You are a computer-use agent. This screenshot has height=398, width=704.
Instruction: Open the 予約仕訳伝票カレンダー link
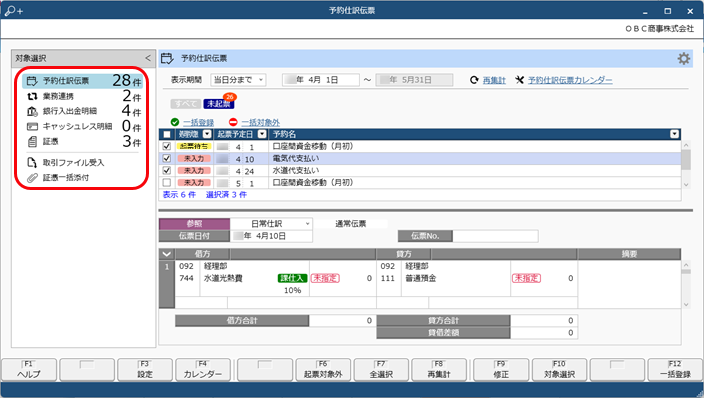tap(570, 80)
